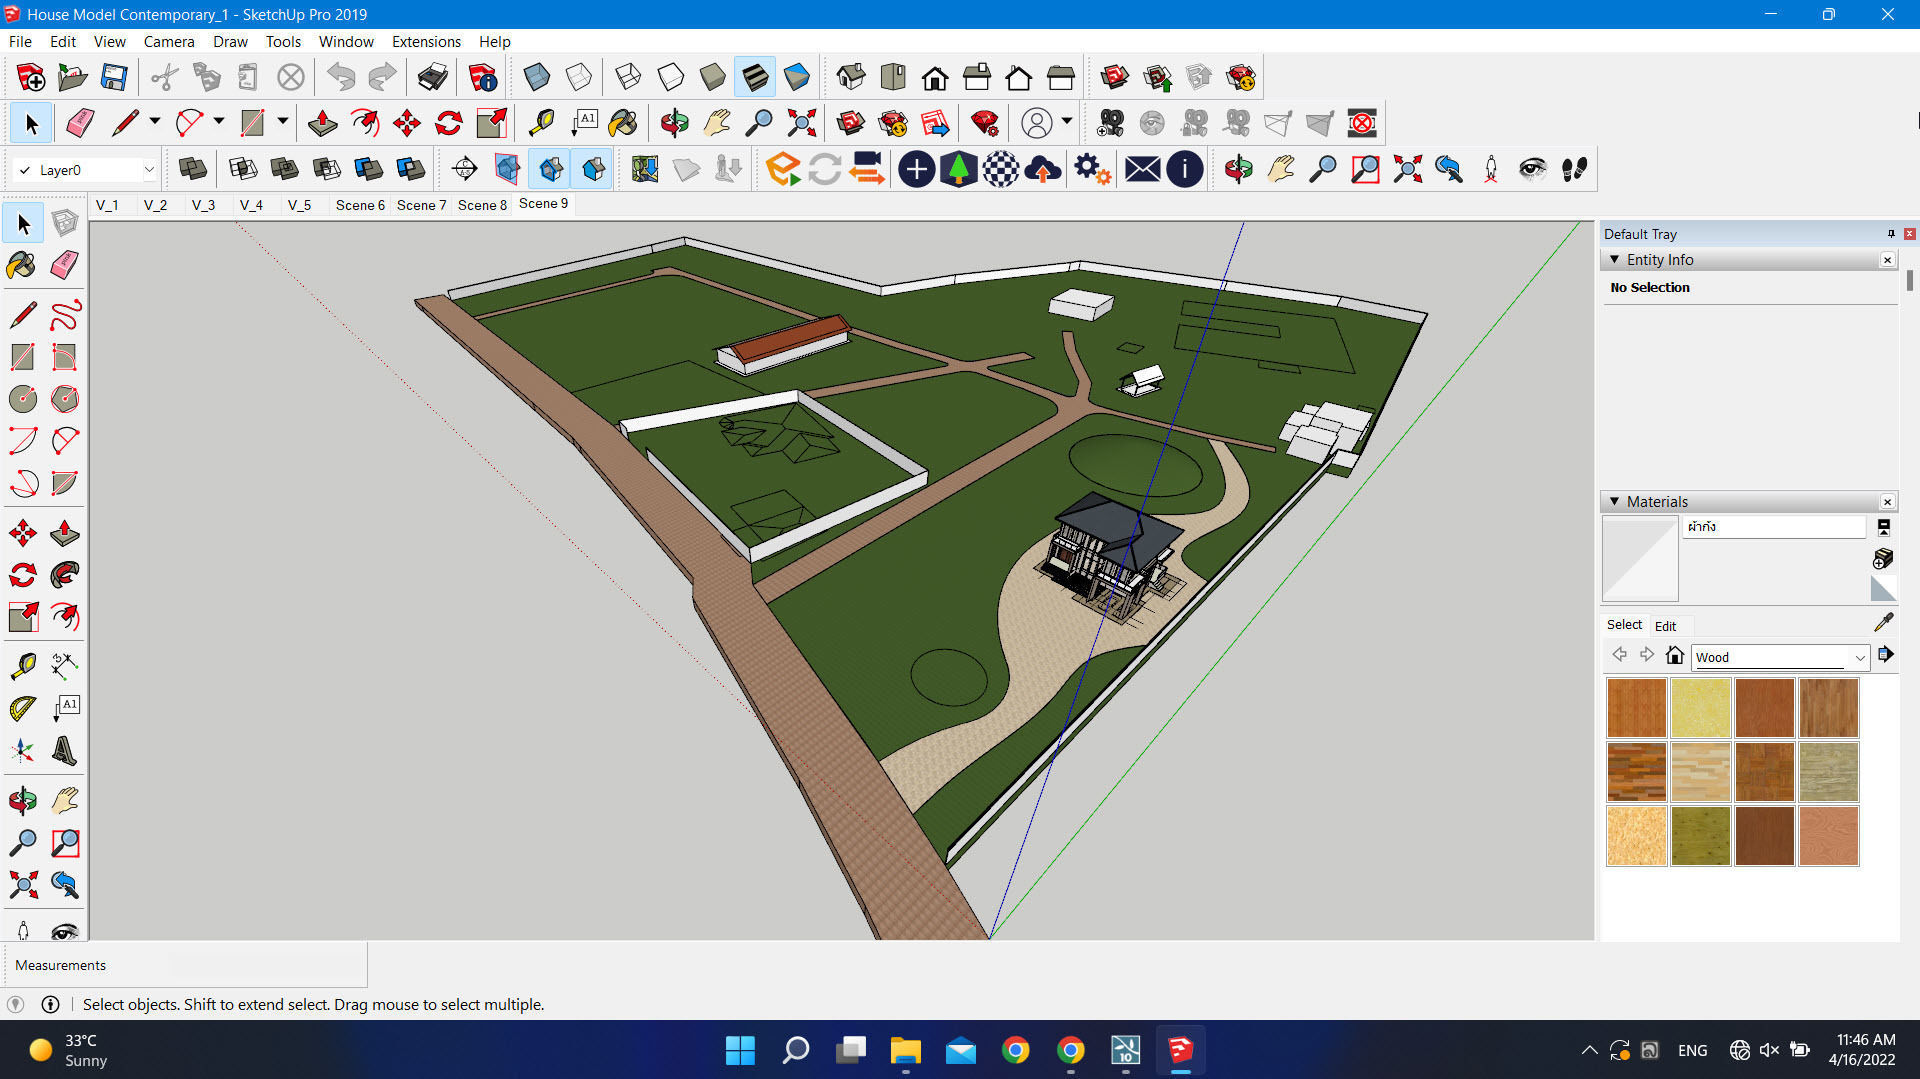Open the Wood materials library dropdown
The image size is (1920, 1079).
[x=1860, y=657]
